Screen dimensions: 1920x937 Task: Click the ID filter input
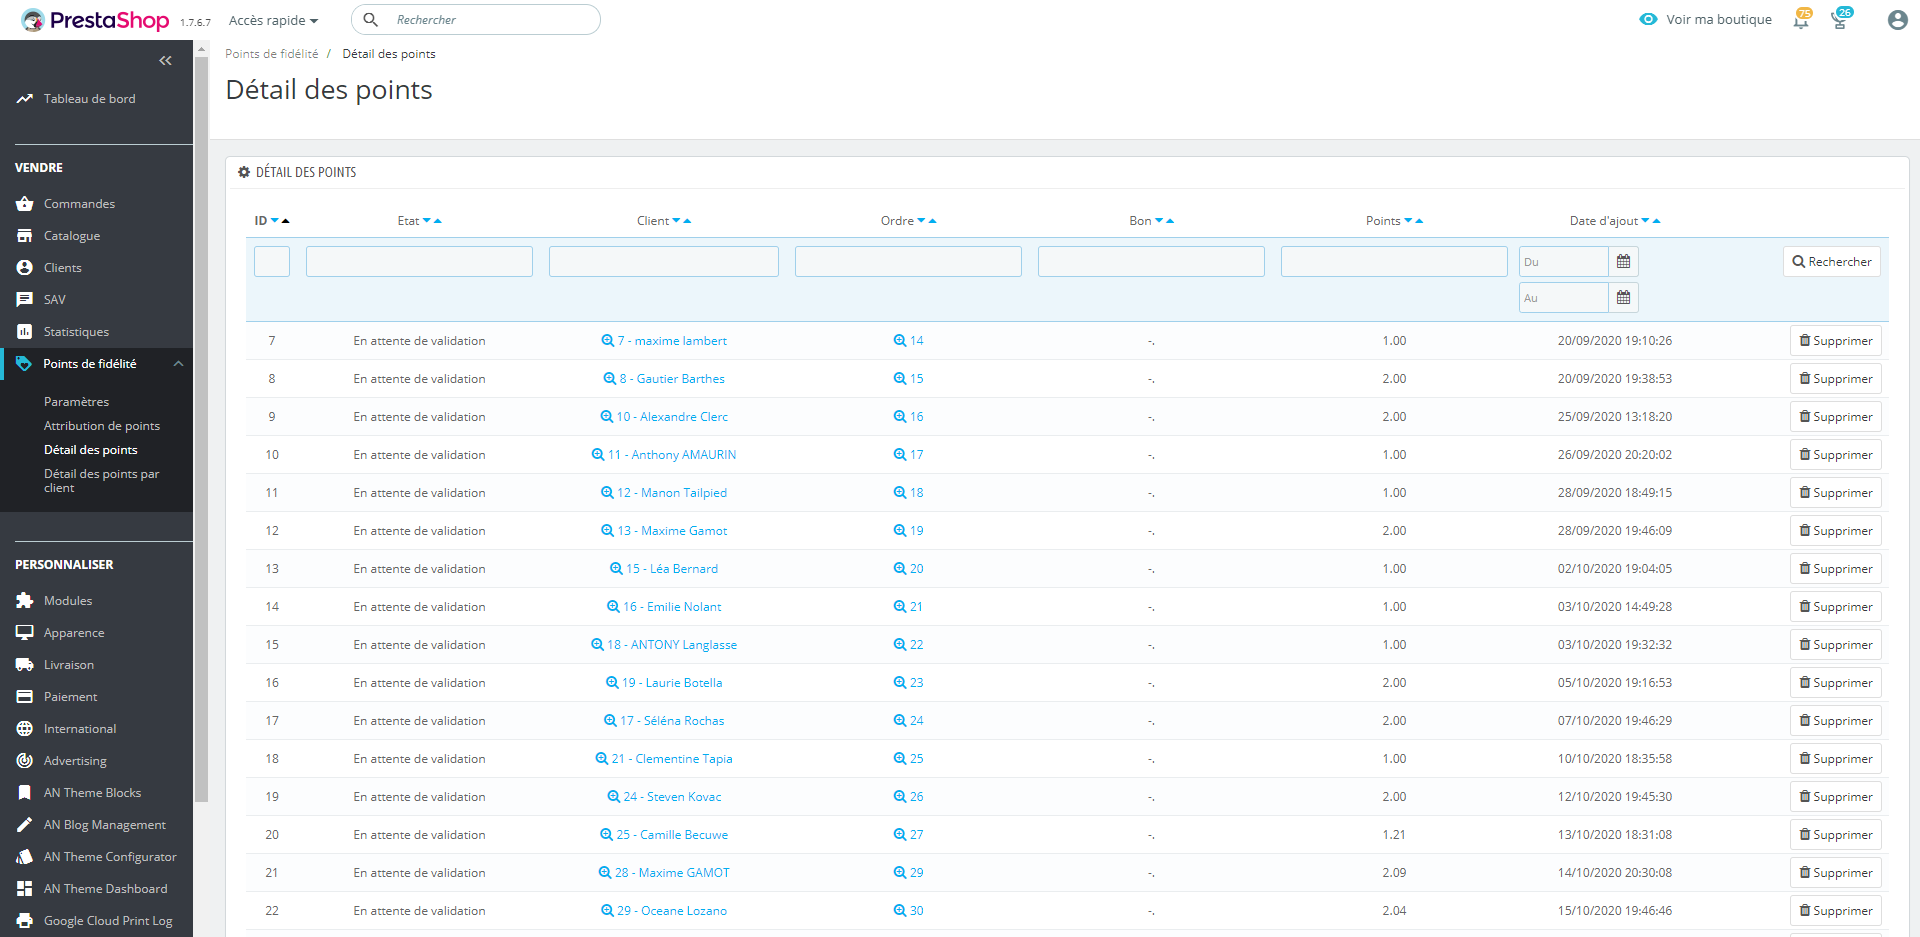pyautogui.click(x=272, y=262)
